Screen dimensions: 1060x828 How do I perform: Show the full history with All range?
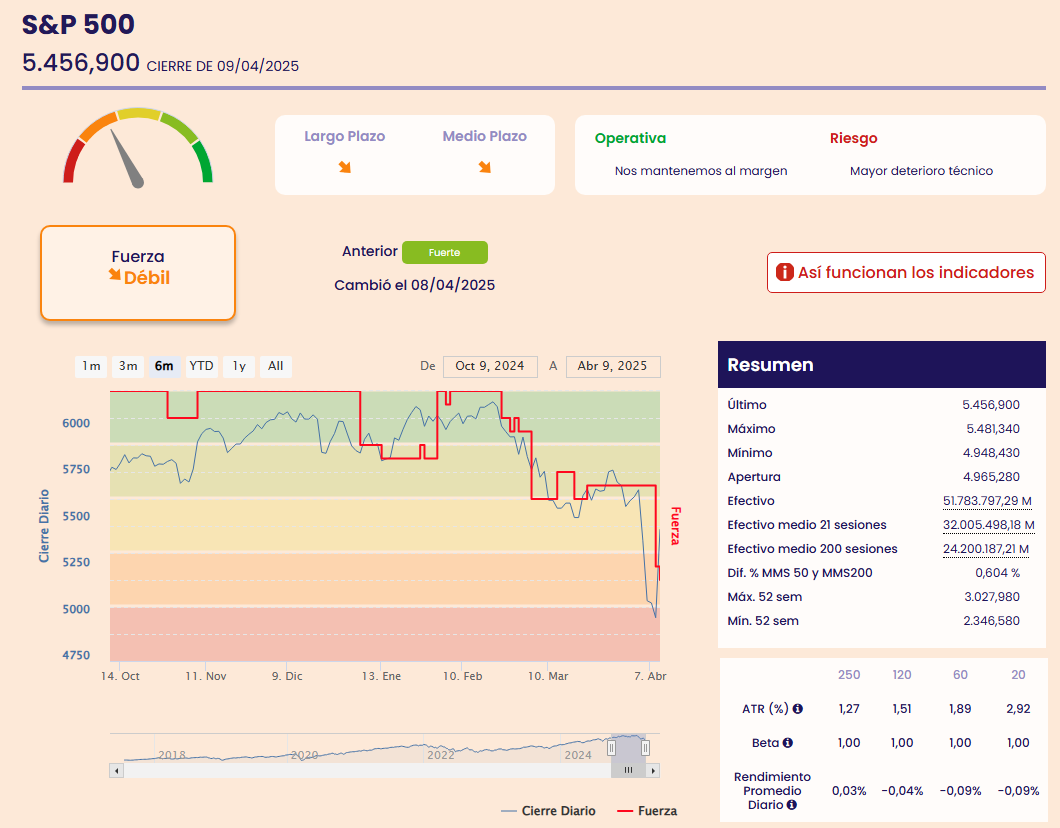(276, 366)
